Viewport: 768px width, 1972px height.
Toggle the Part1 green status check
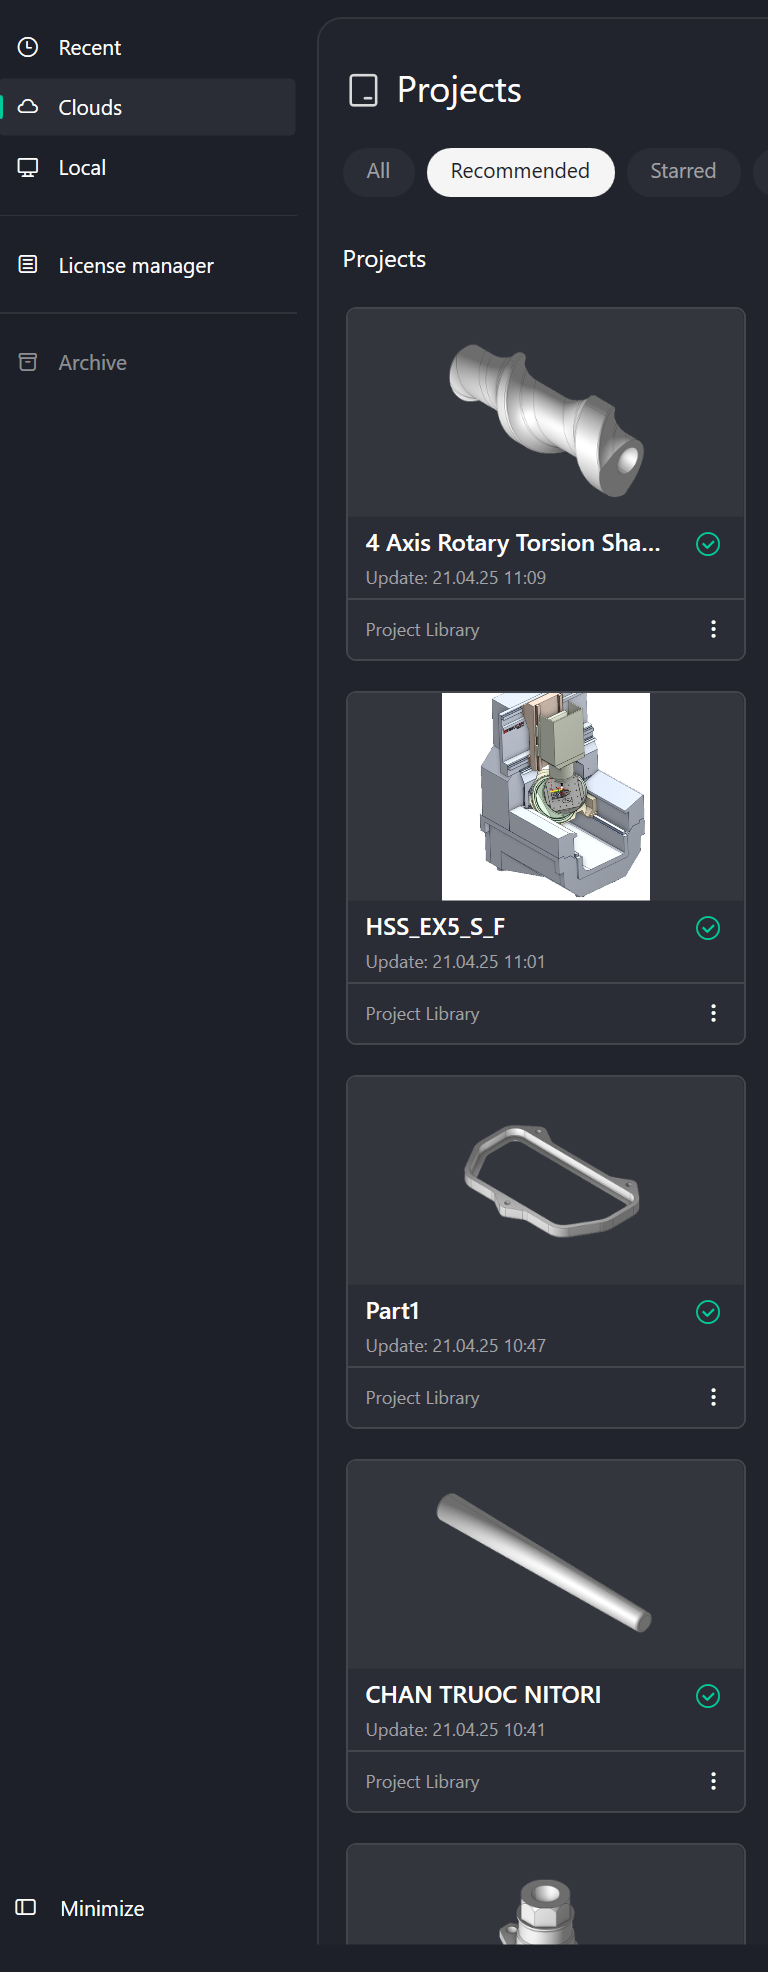708,1312
